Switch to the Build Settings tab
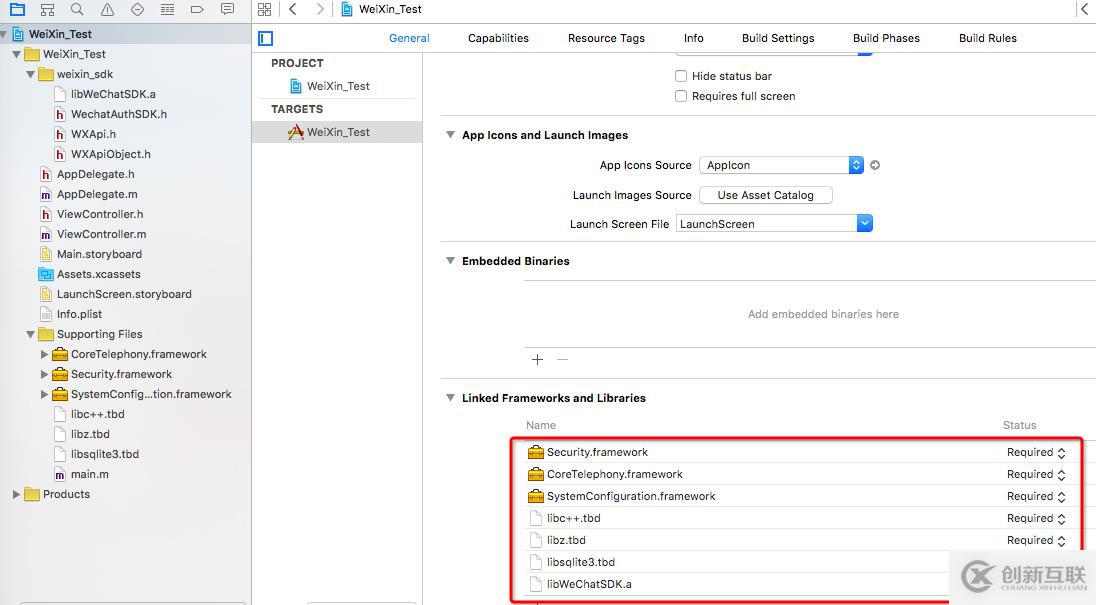The width and height of the screenshot is (1096, 605). pyautogui.click(x=778, y=38)
